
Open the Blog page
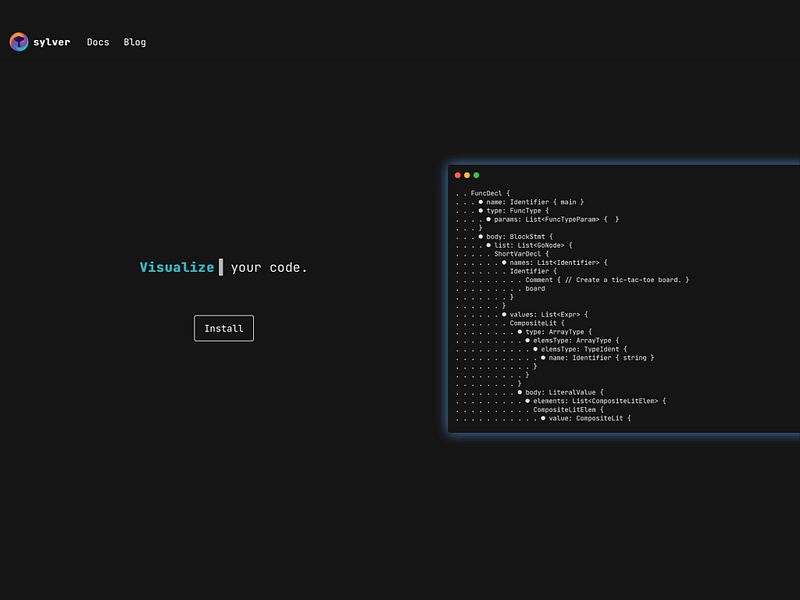pyautogui.click(x=135, y=42)
